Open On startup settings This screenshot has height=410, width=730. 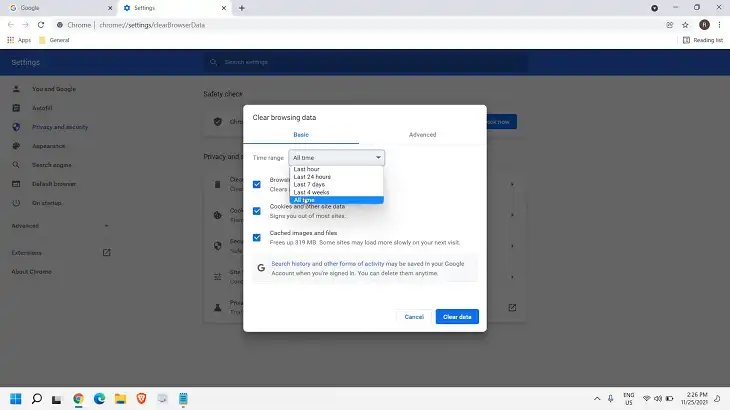[46, 203]
